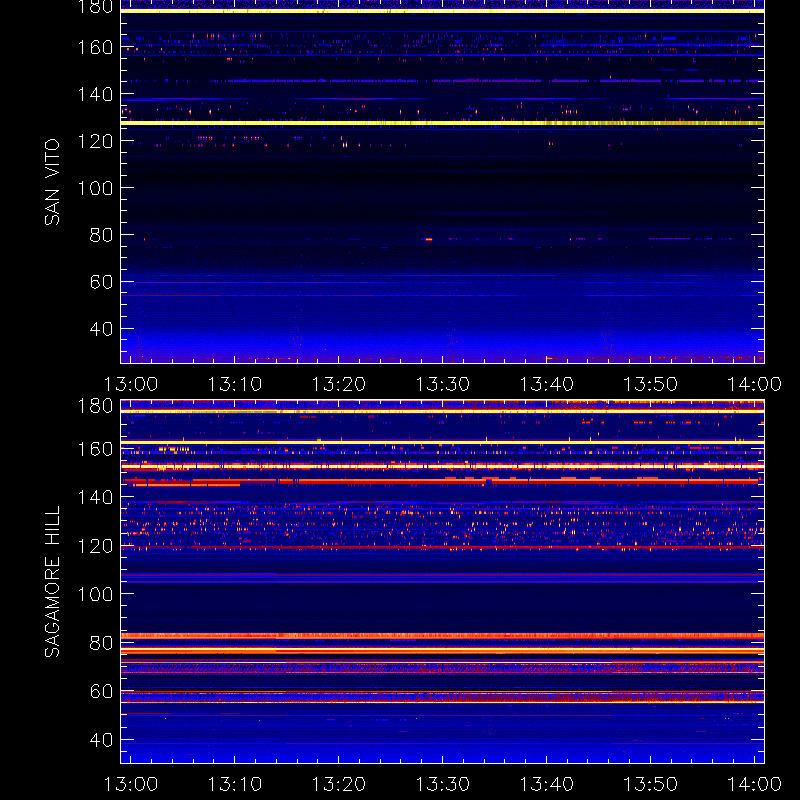
Task: Select the 40 tick label on San Vito panel
Action: point(101,329)
